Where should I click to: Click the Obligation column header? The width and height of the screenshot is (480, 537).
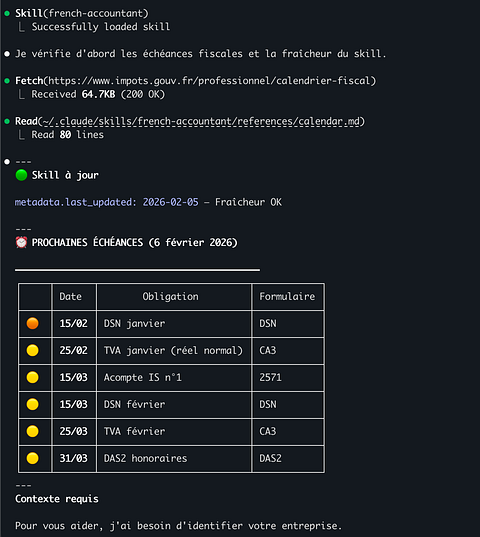(x=170, y=296)
